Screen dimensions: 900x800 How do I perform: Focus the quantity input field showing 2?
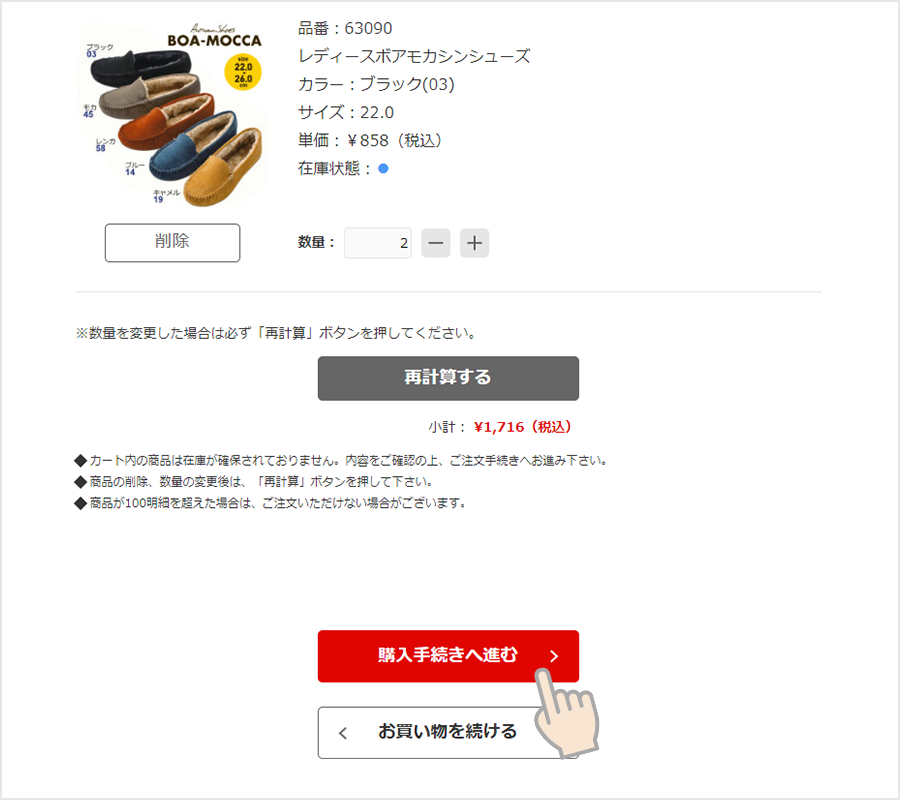pyautogui.click(x=378, y=243)
